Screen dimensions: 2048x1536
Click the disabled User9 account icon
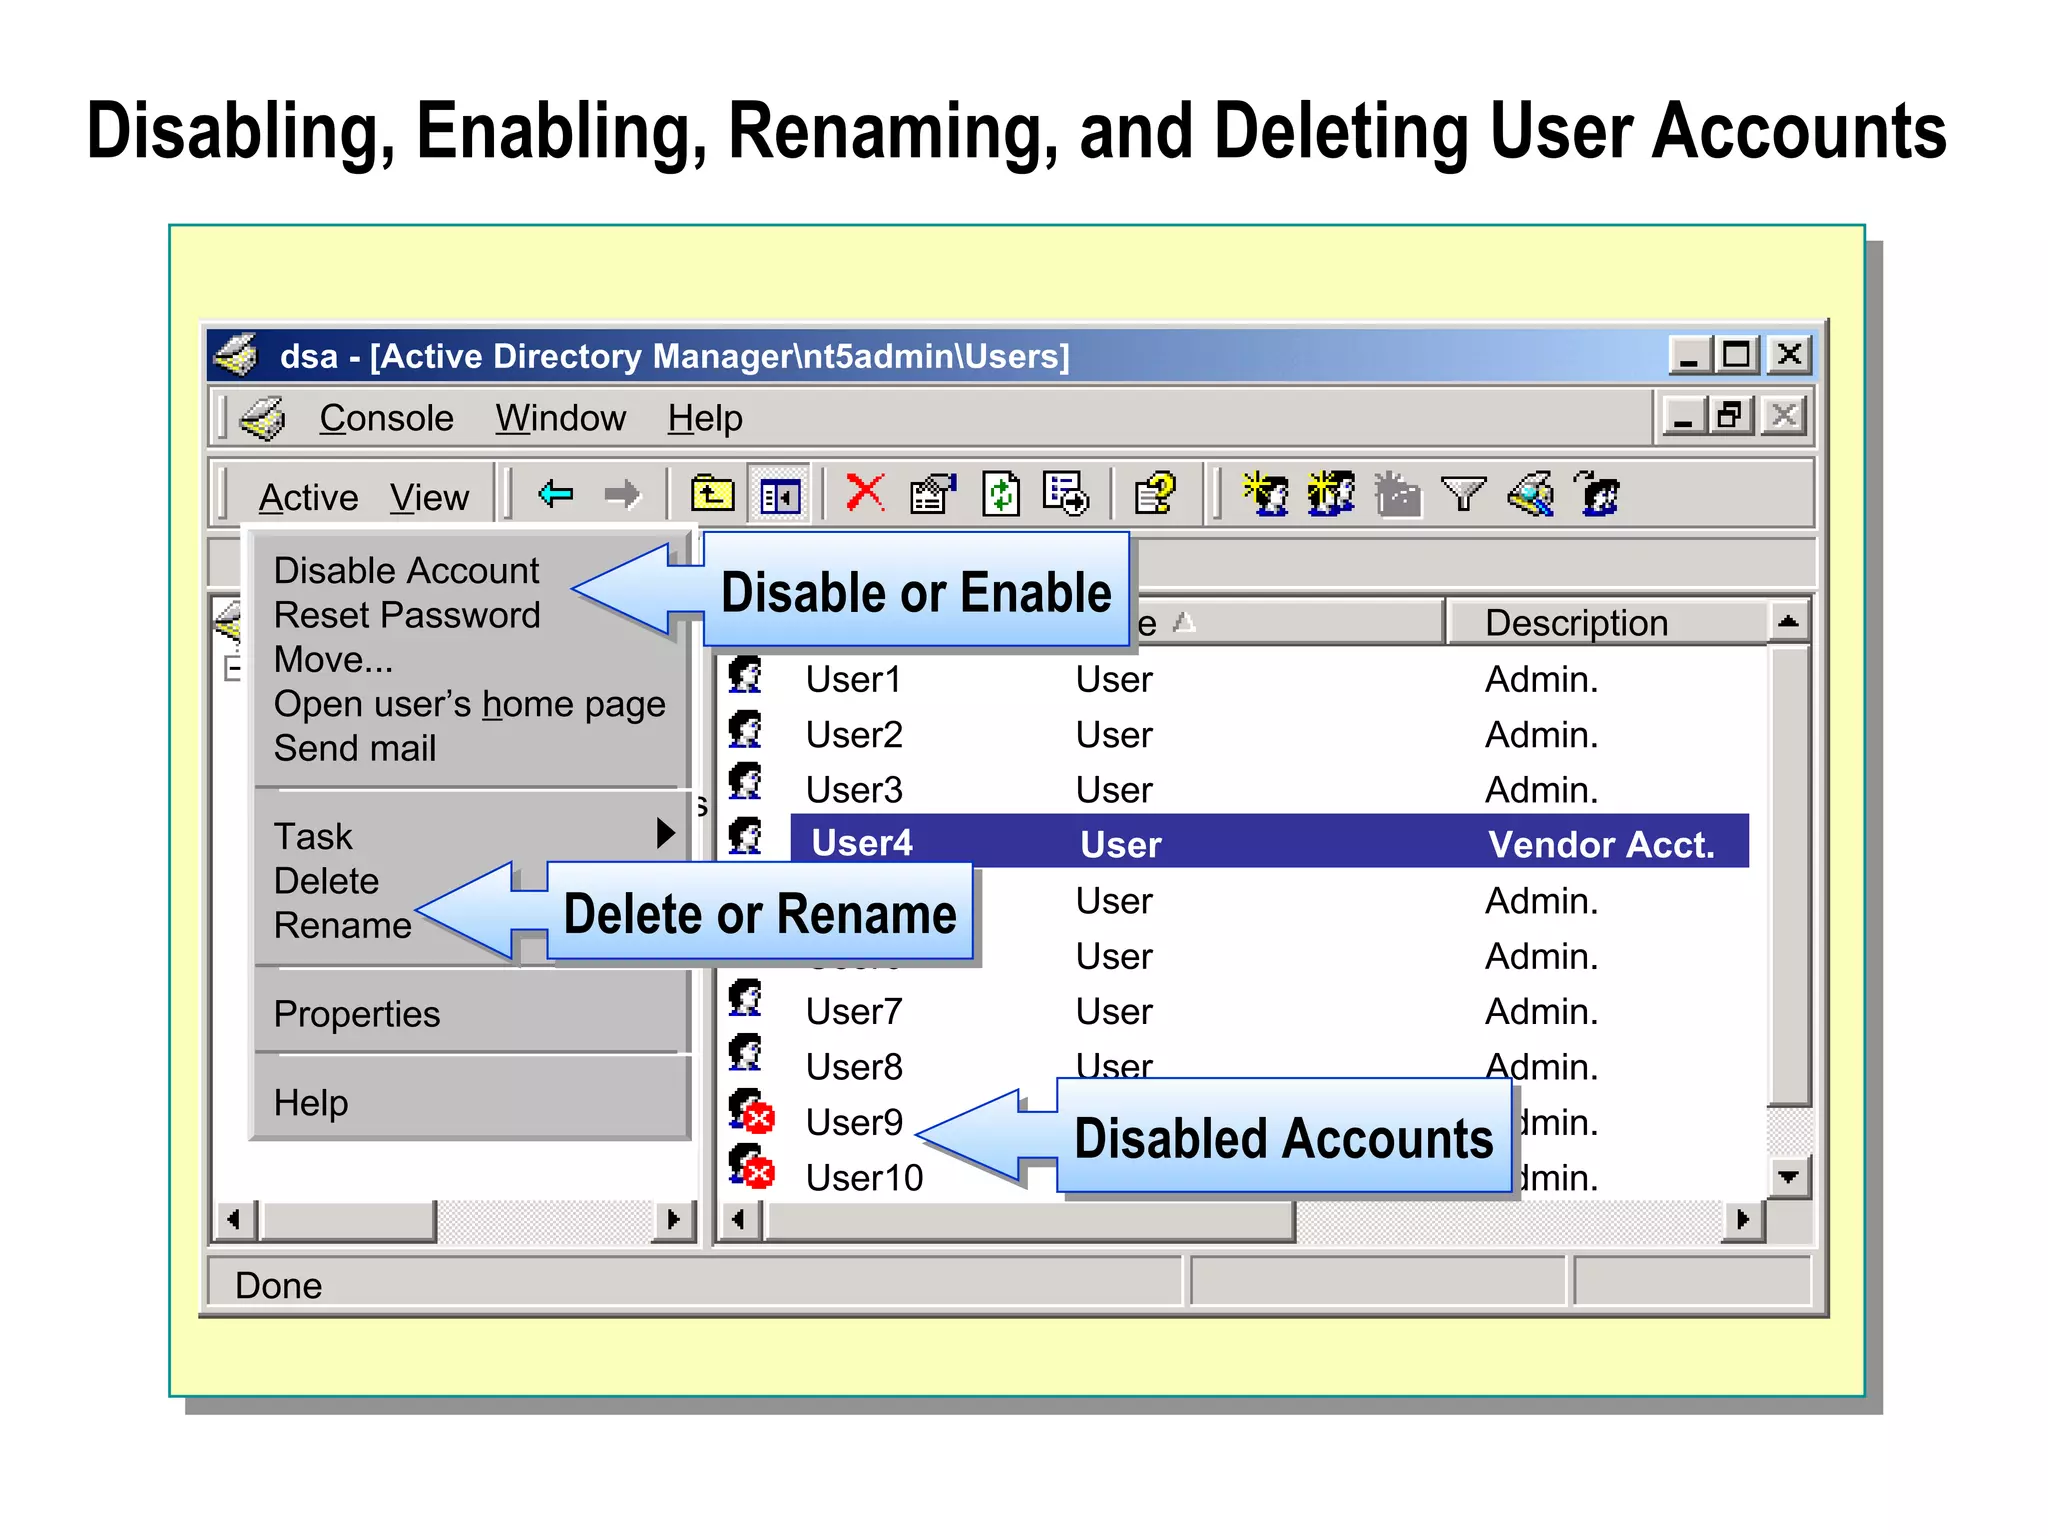pos(751,1112)
